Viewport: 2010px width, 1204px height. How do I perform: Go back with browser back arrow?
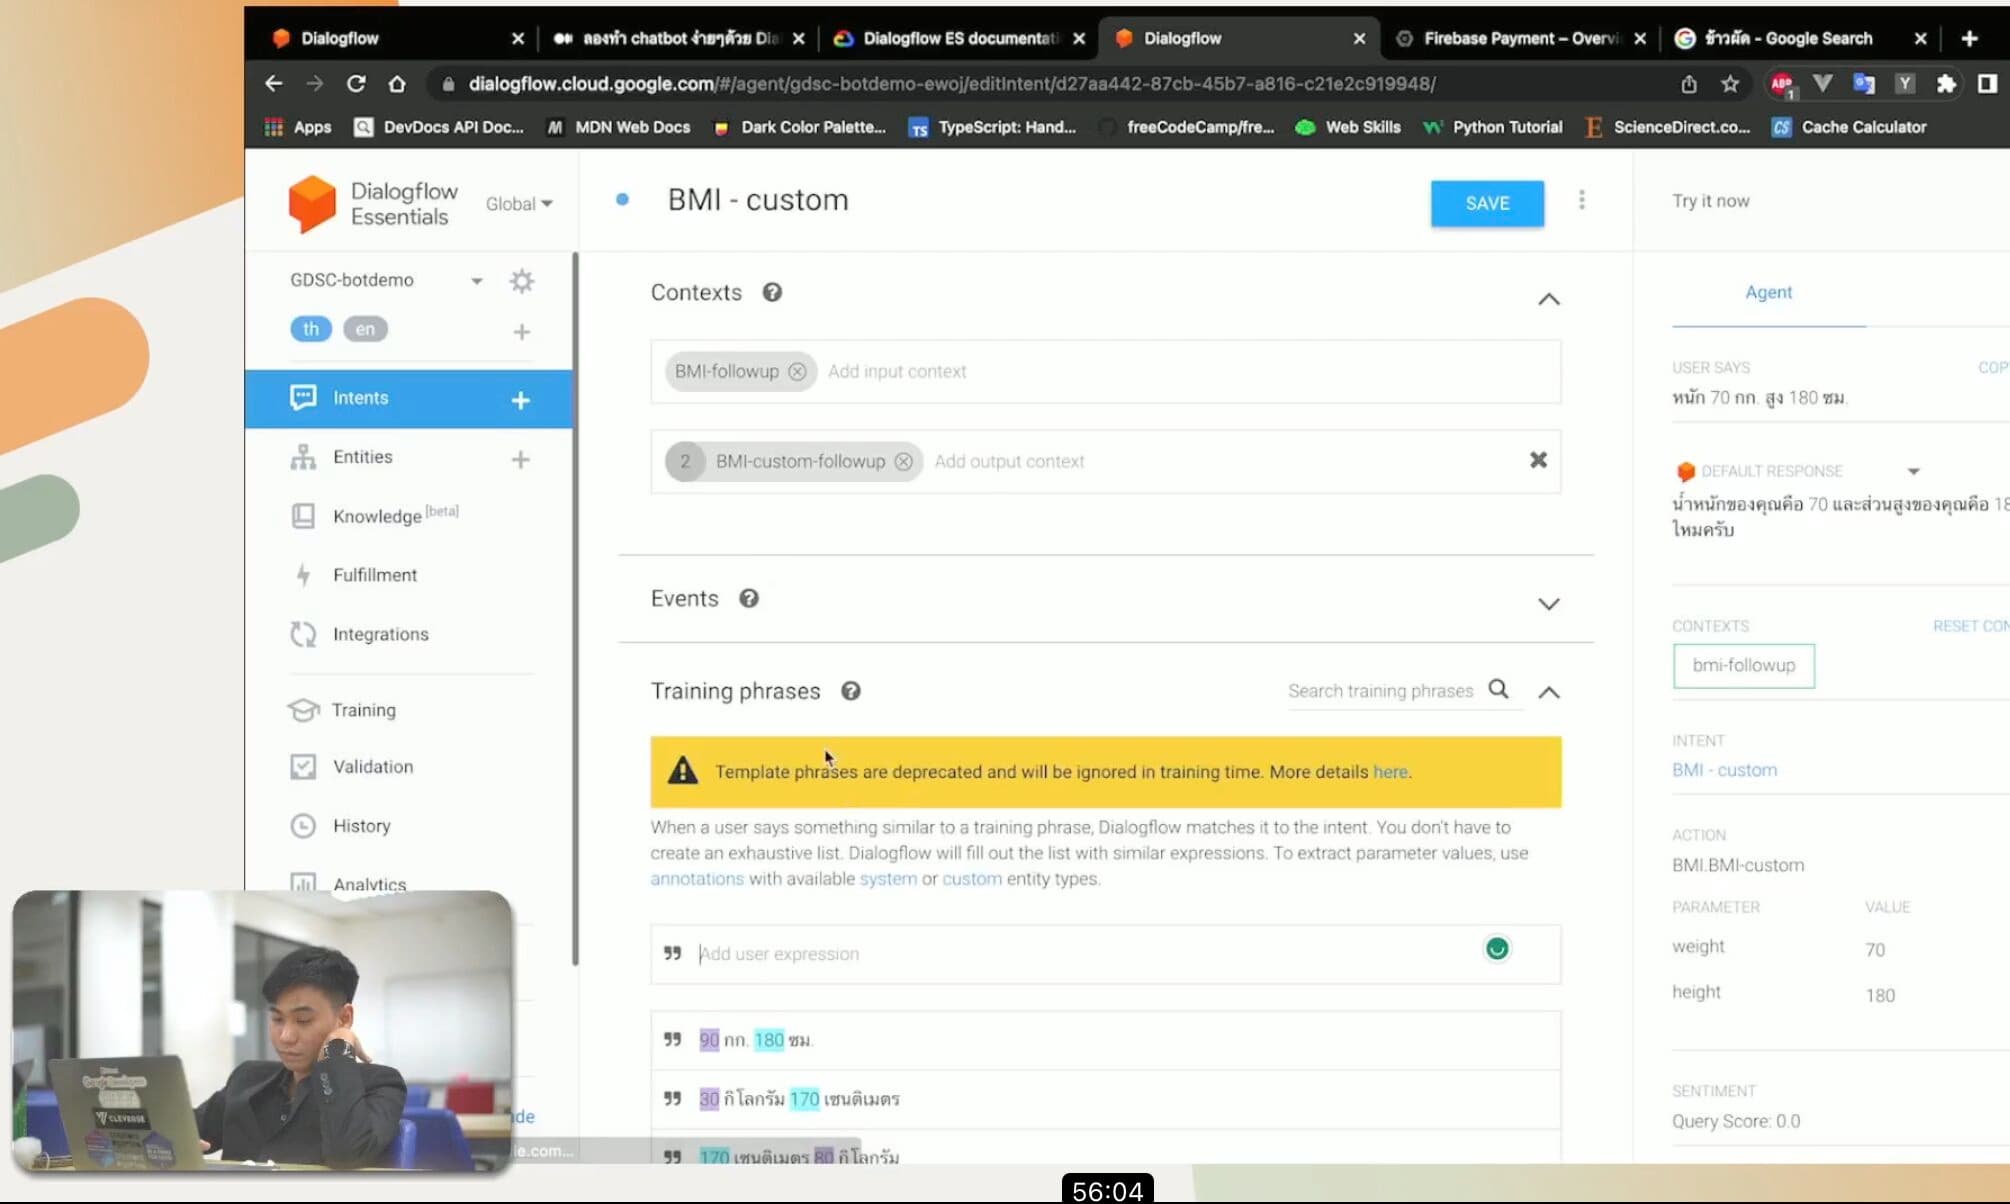click(273, 84)
